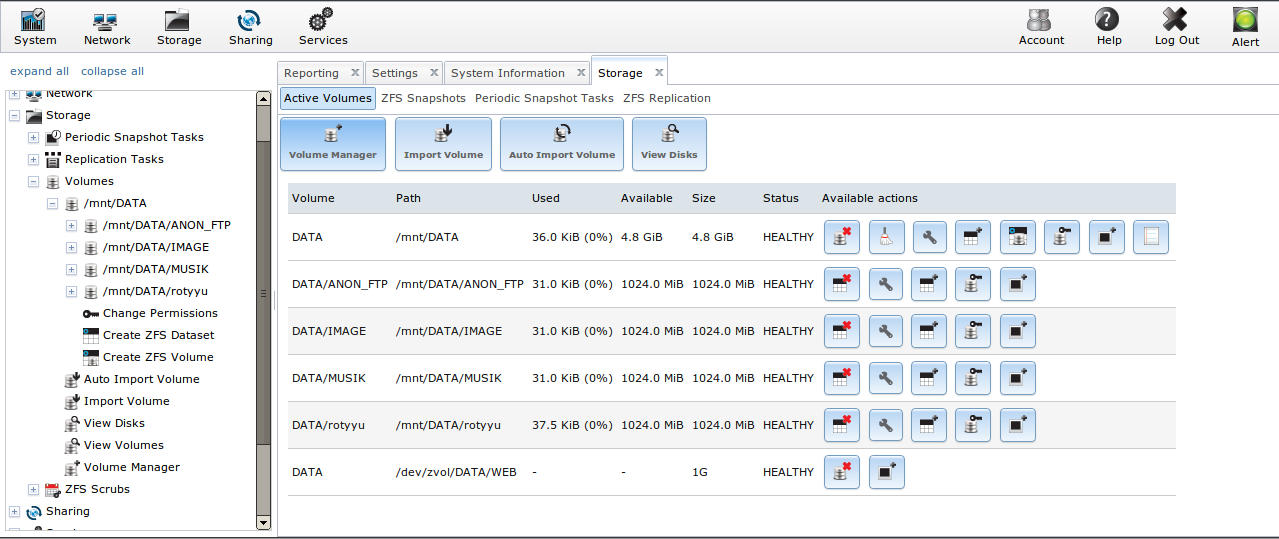Image resolution: width=1279 pixels, height=539 pixels.
Task: Open the ZFS Replication sub-tab
Action: [667, 98]
